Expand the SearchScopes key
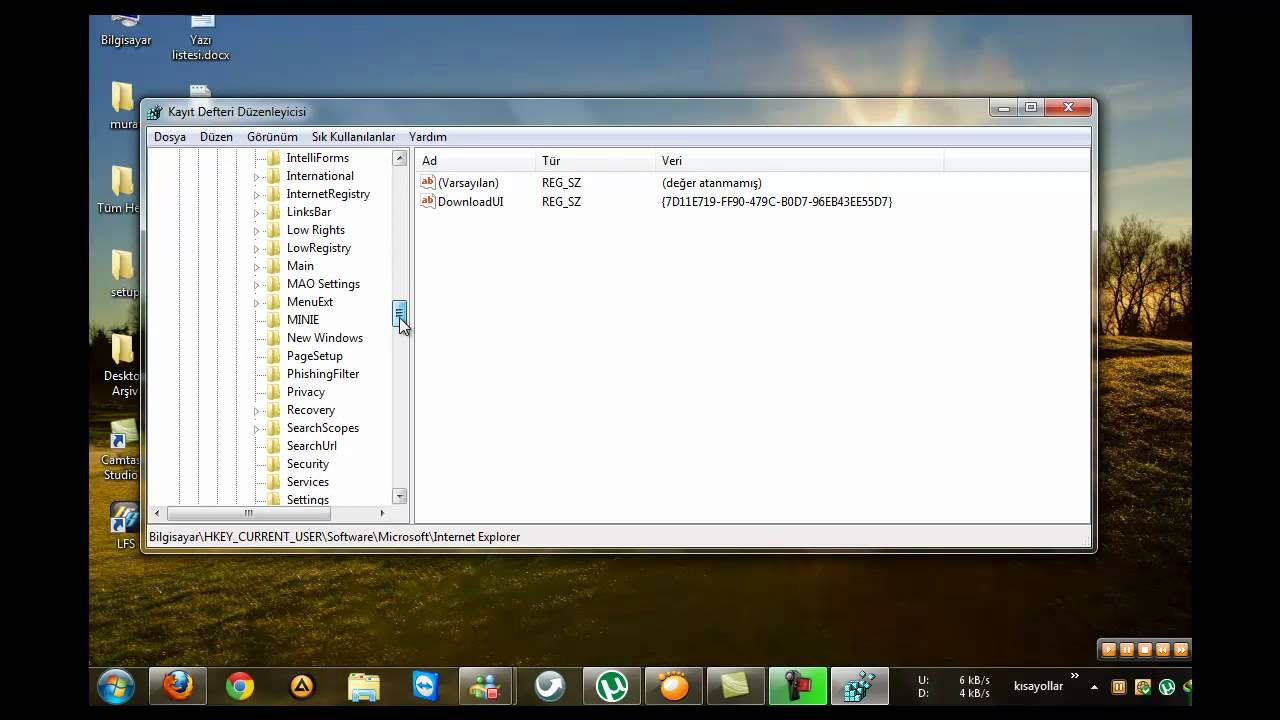The width and height of the screenshot is (1280, 720). pos(256,429)
